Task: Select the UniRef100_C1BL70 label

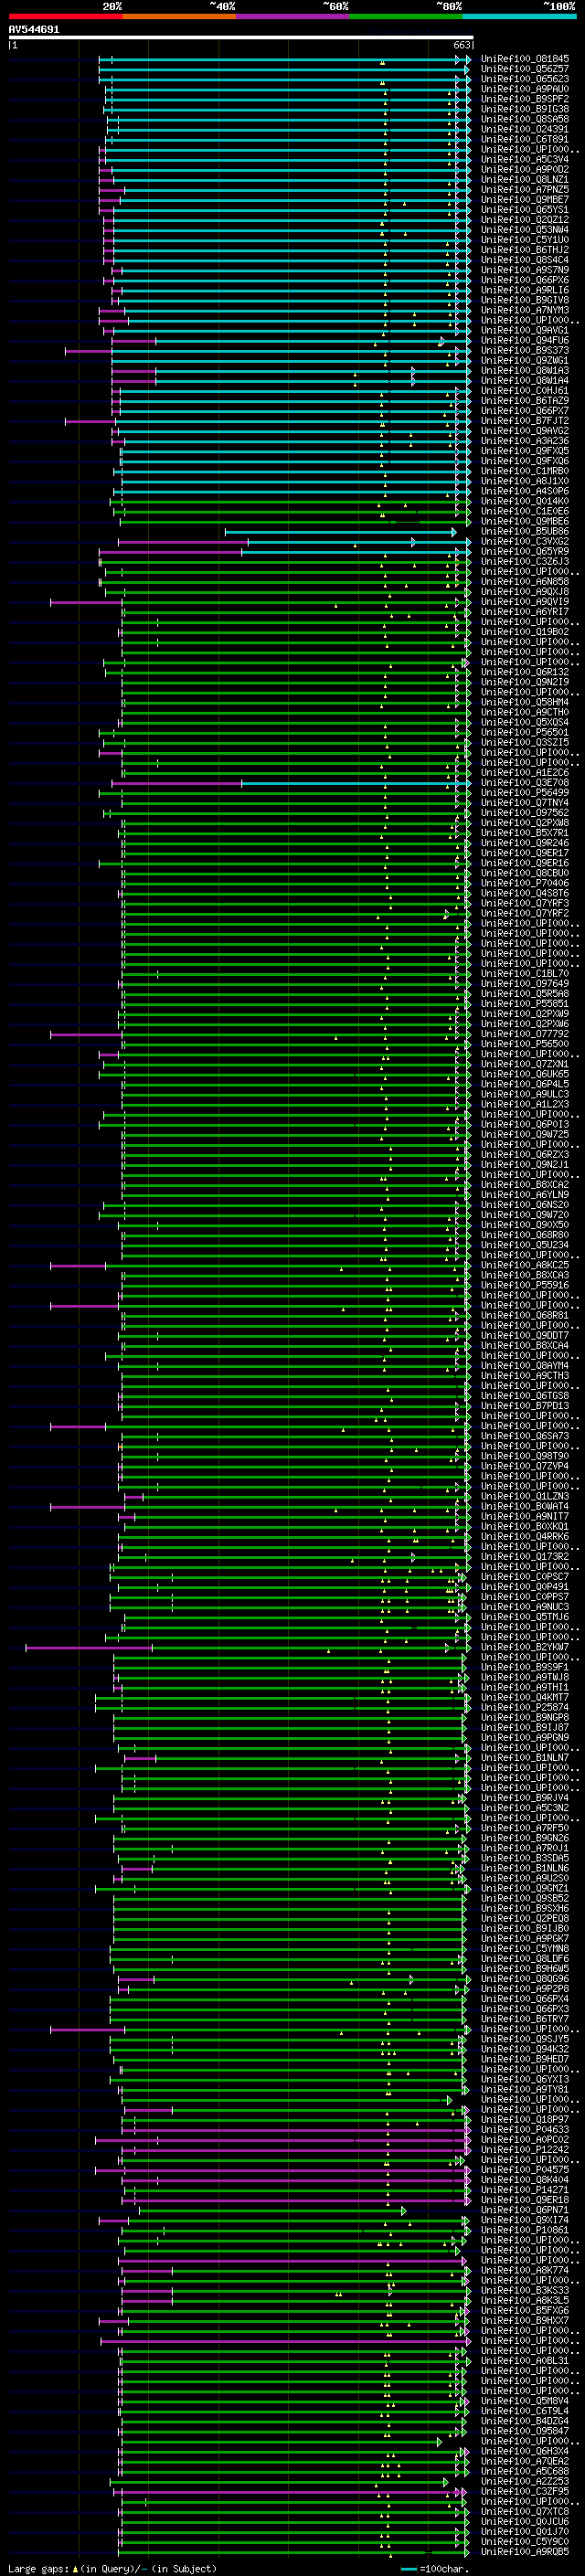Action: [x=525, y=974]
